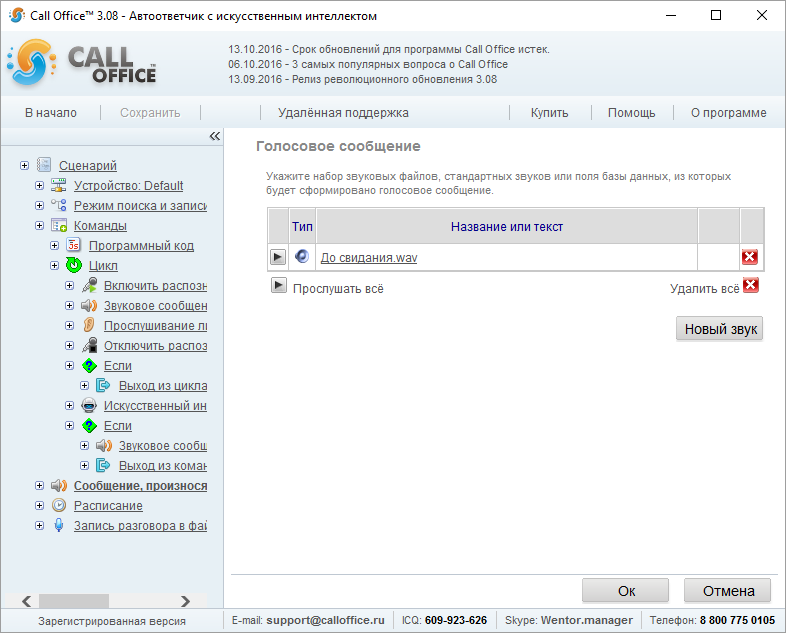Click the Команды tree icon

point(59,225)
